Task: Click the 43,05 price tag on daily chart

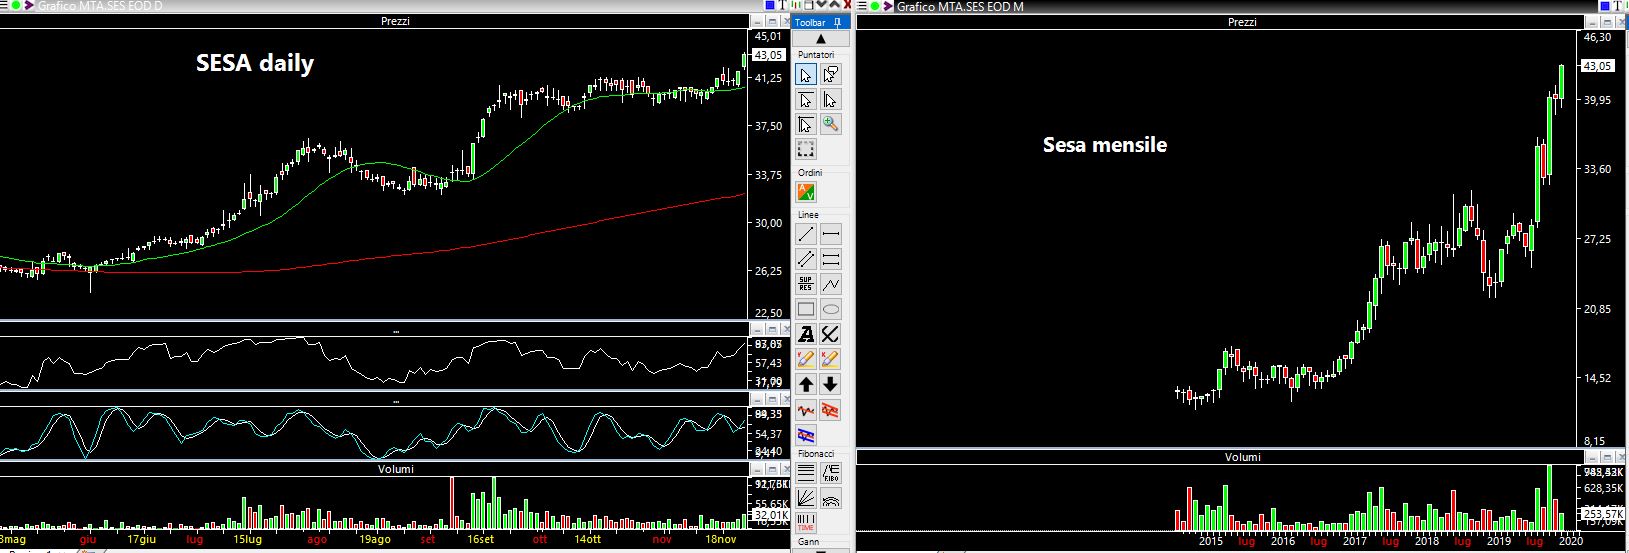Action: click(768, 55)
